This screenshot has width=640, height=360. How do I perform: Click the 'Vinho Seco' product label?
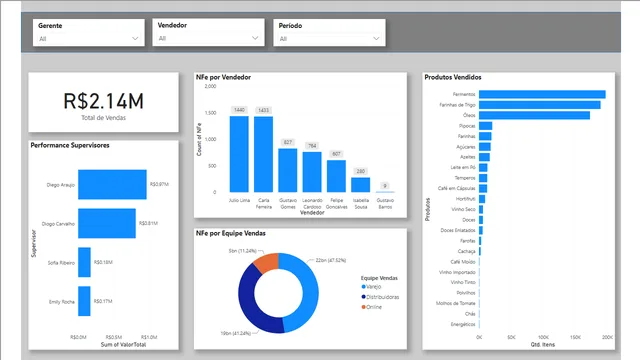click(463, 209)
